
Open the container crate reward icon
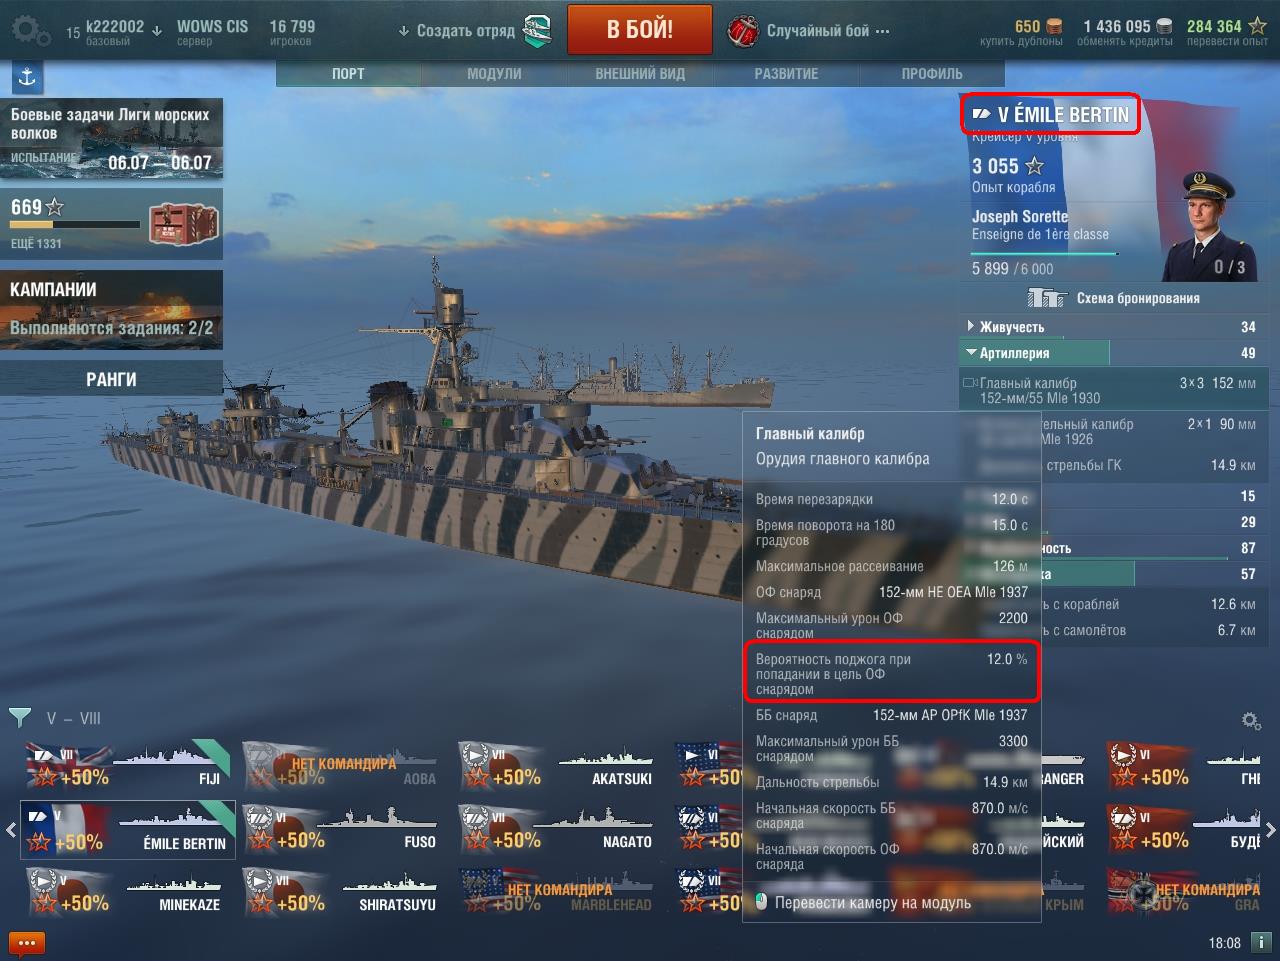tap(176, 224)
